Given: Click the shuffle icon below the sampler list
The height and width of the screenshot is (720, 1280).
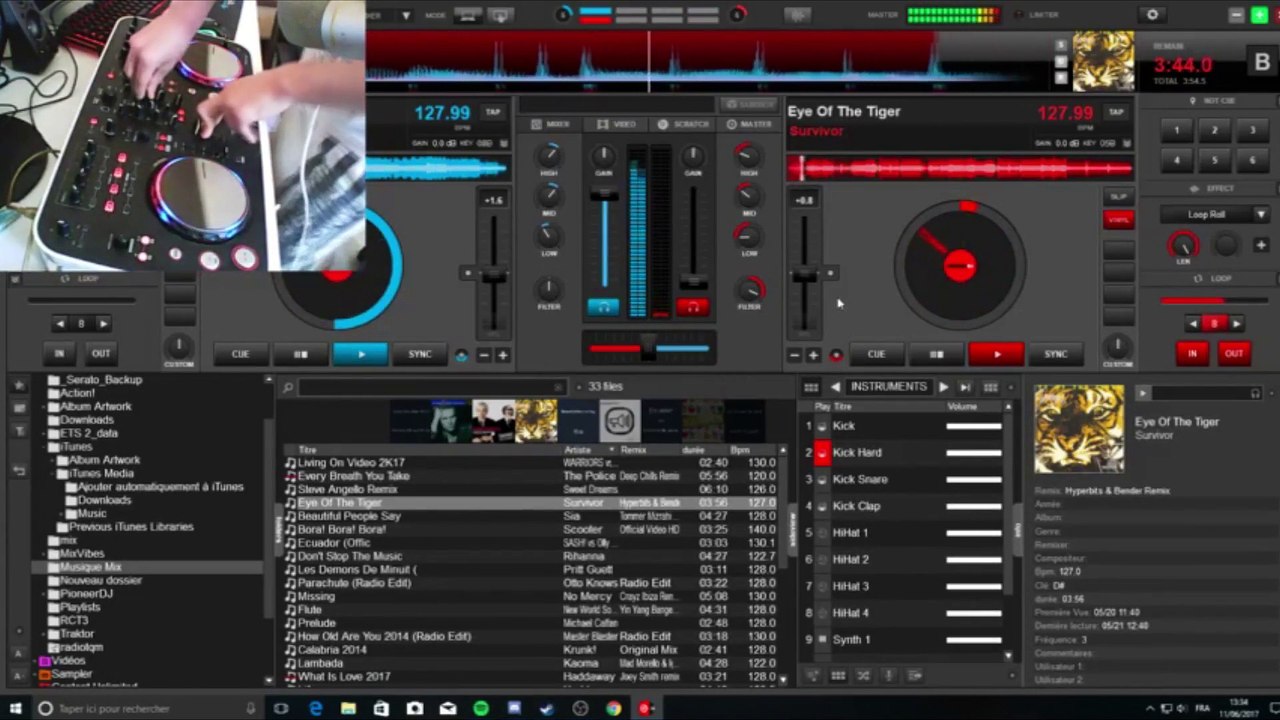Looking at the screenshot, I should pyautogui.click(x=863, y=676).
